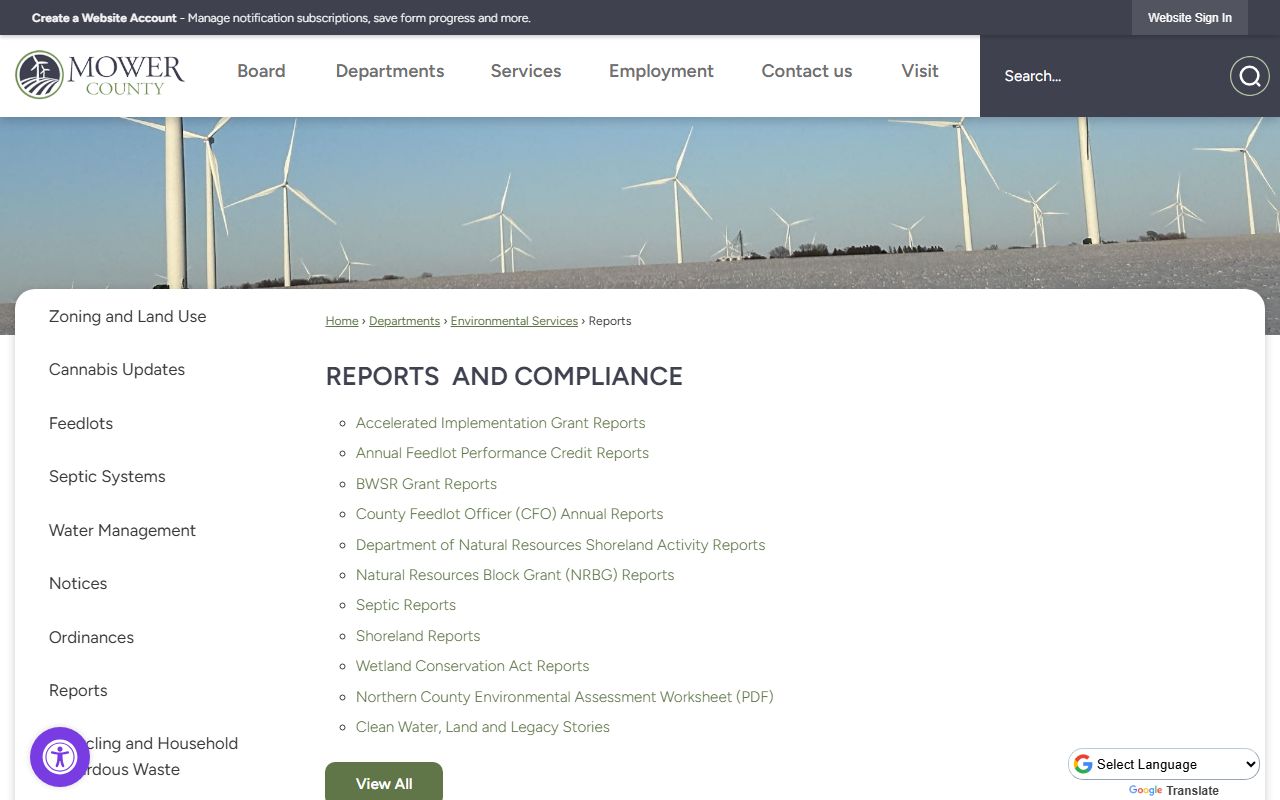
Task: Open BWSR Grant Reports link
Action: pos(426,484)
